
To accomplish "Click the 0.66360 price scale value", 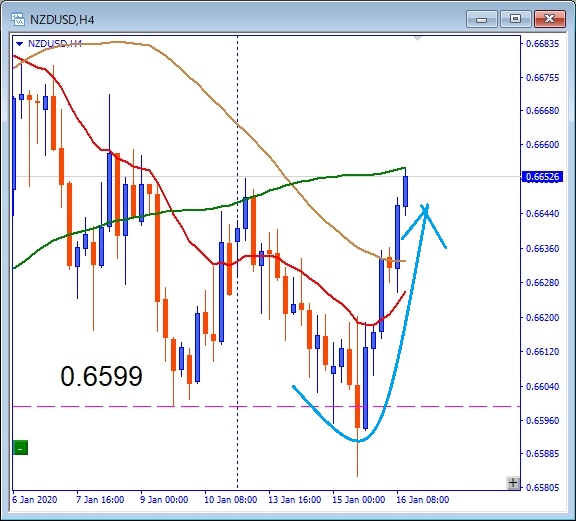I will click(x=543, y=248).
